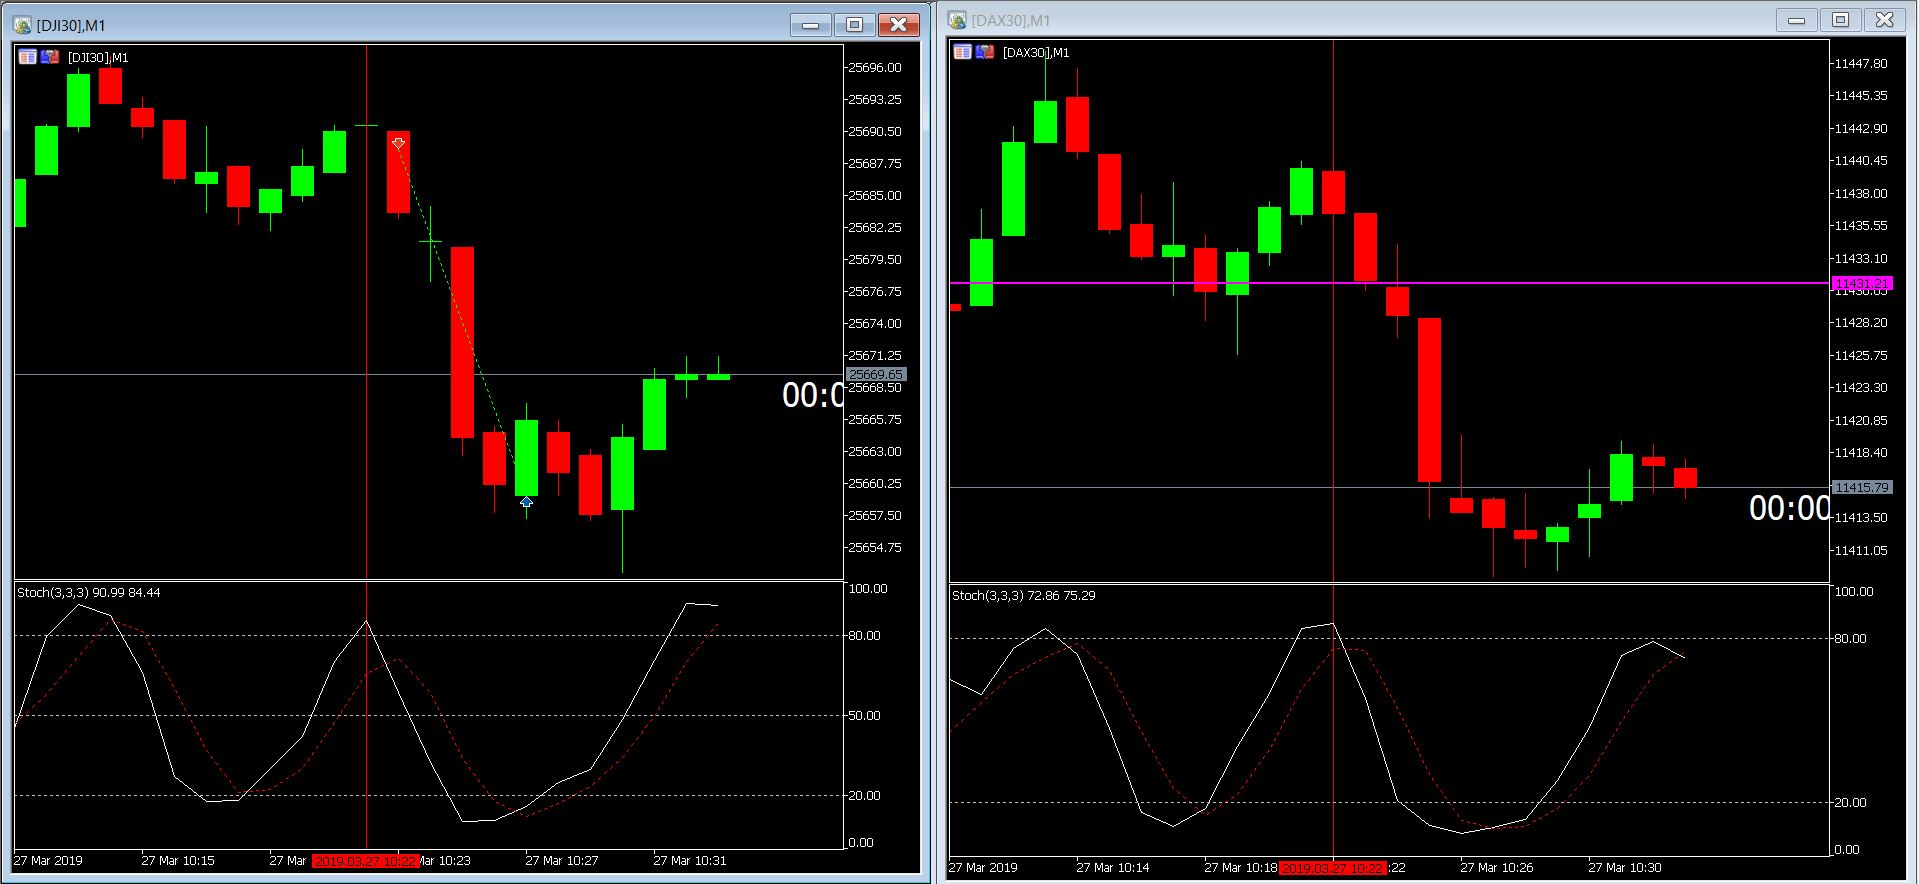
Task: Click the DAX30 window title bar icon
Action: point(957,20)
